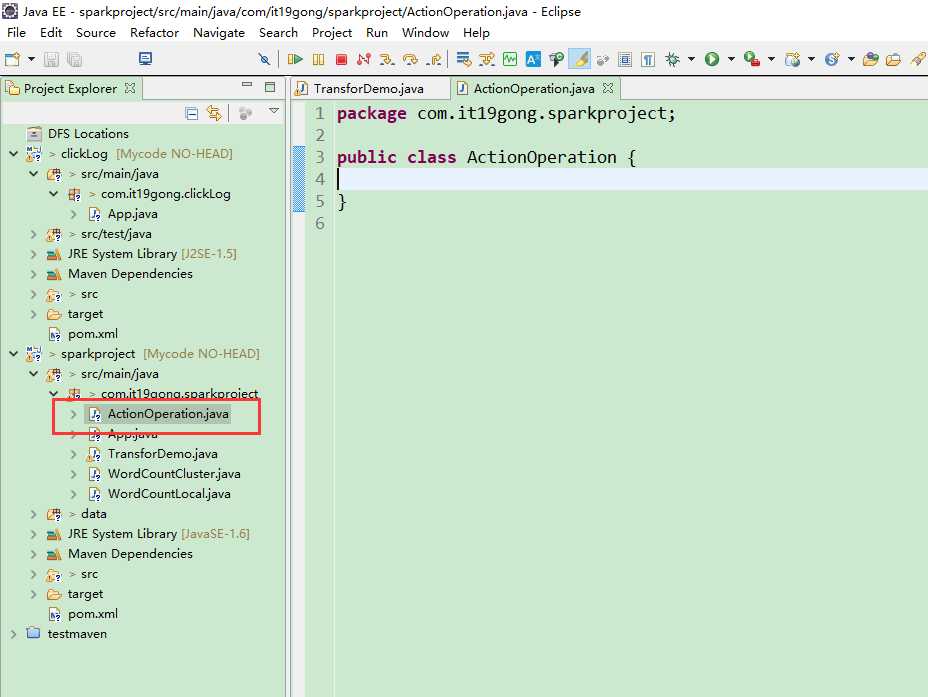Switch to the TransforDemo.java editor tab
Viewport: 928px width, 697px height.
coord(368,89)
